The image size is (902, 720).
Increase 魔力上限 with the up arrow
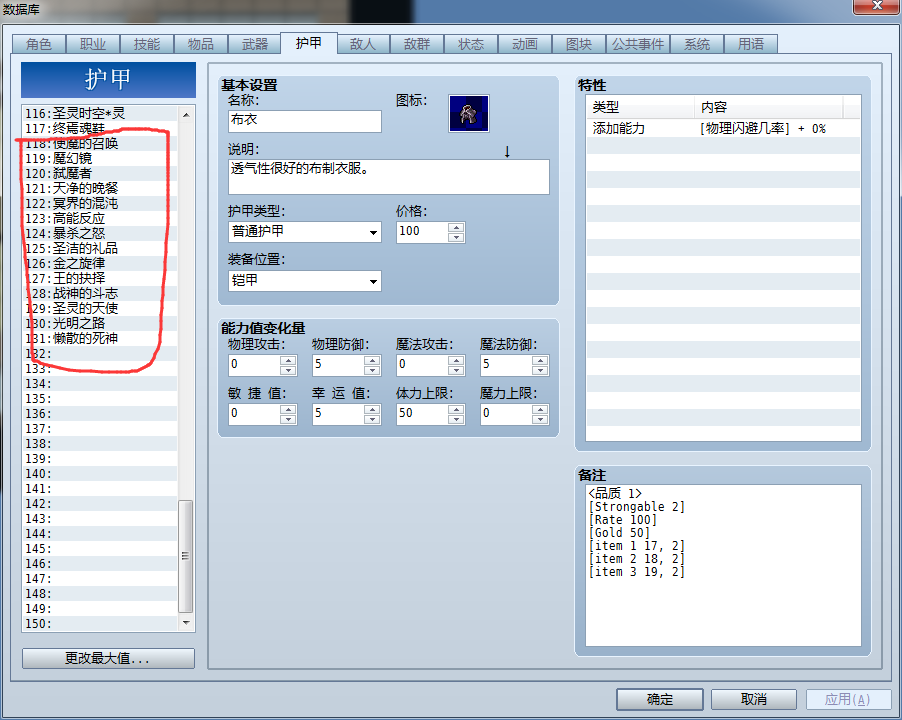tap(540, 409)
